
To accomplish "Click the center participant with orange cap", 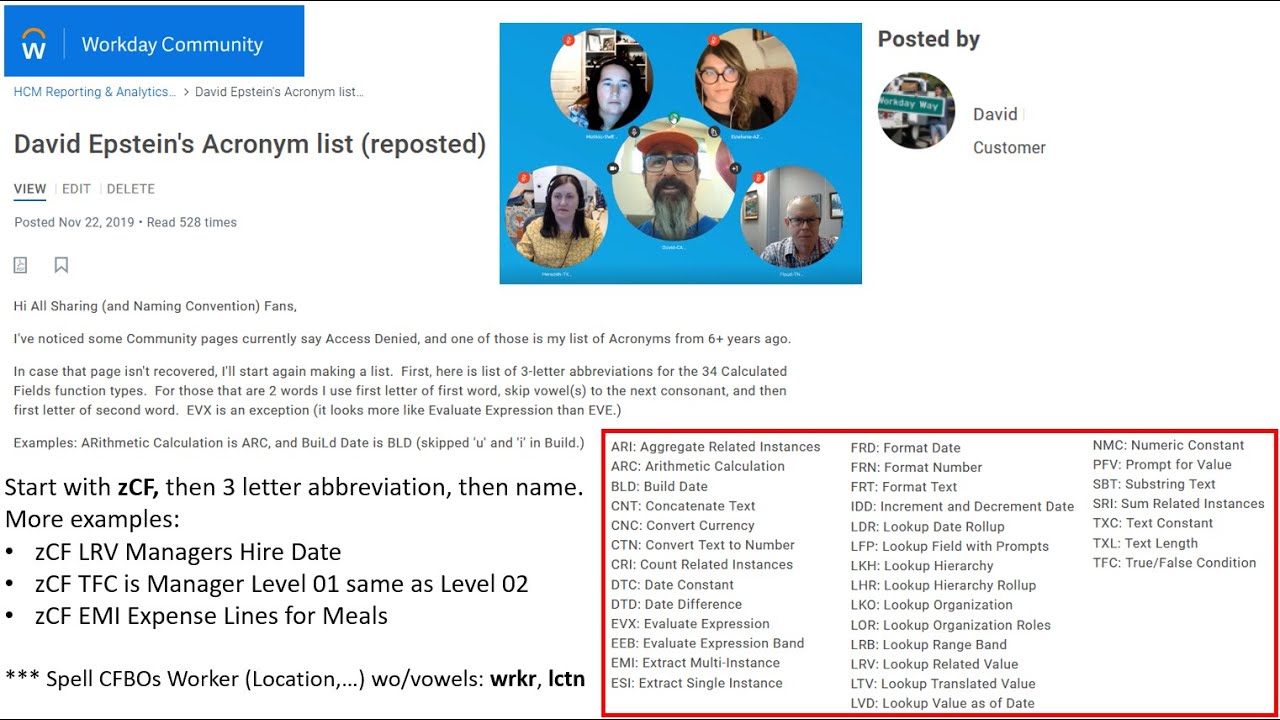I will [x=674, y=180].
